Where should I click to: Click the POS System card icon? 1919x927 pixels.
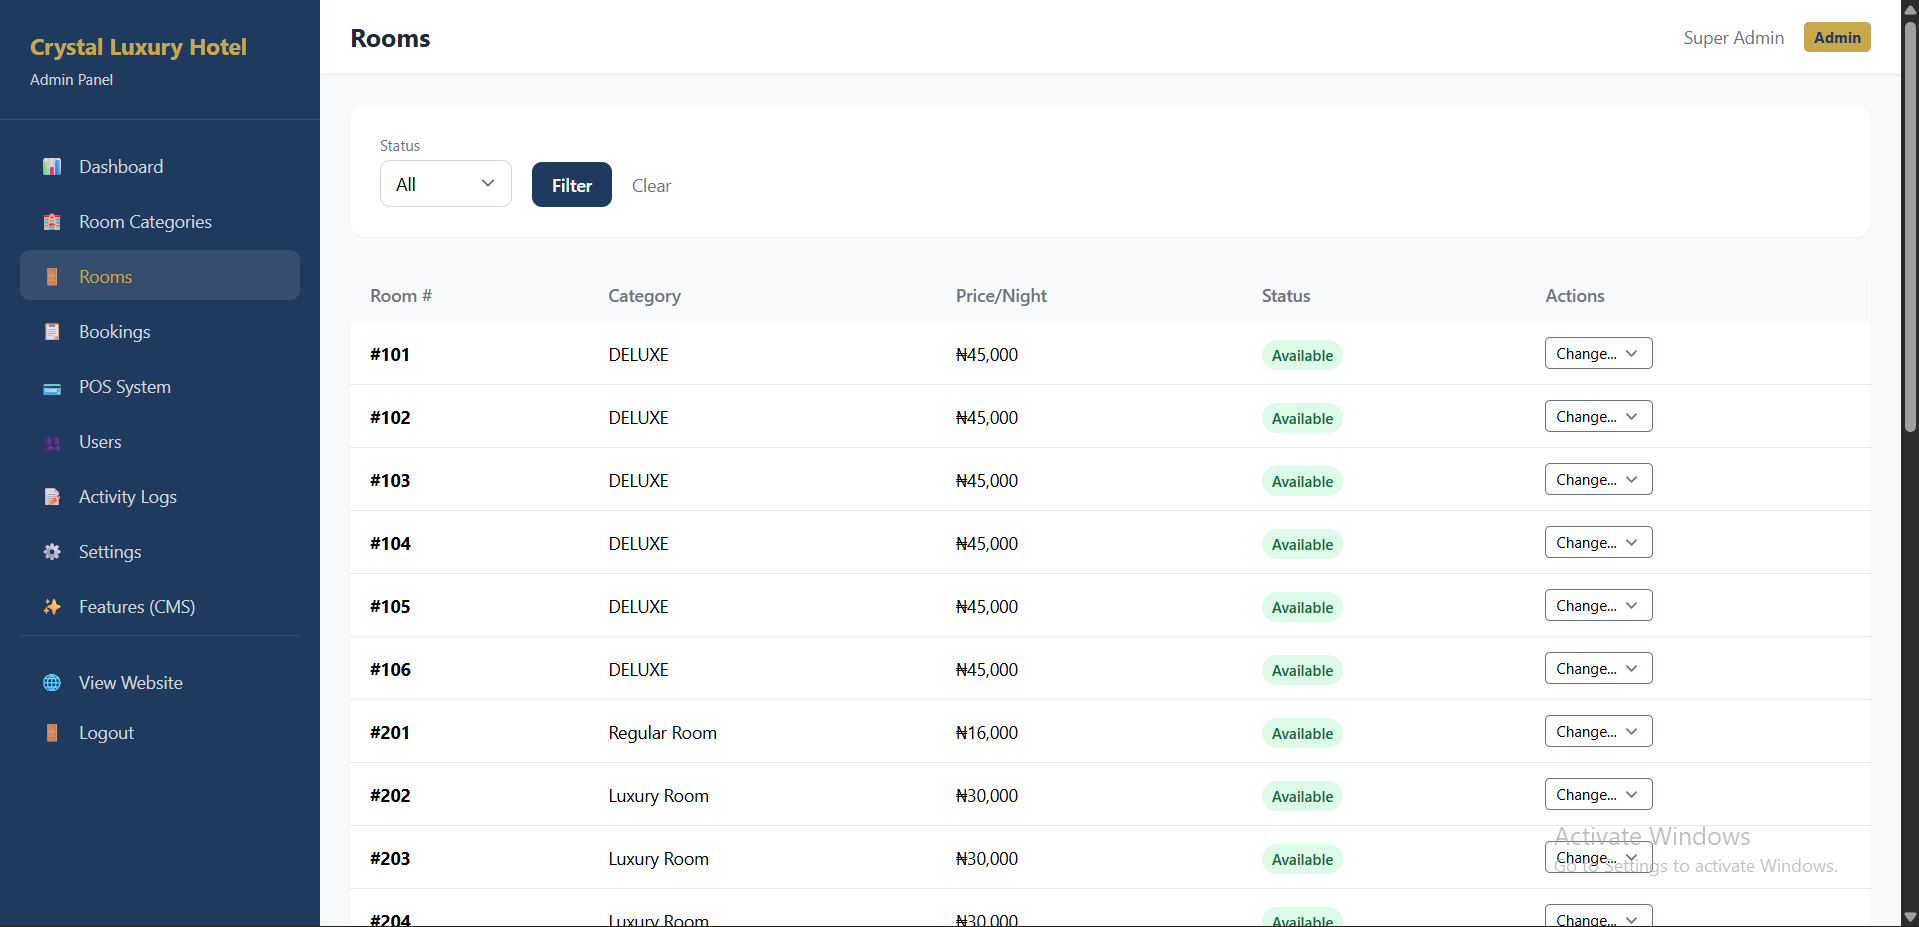click(51, 387)
